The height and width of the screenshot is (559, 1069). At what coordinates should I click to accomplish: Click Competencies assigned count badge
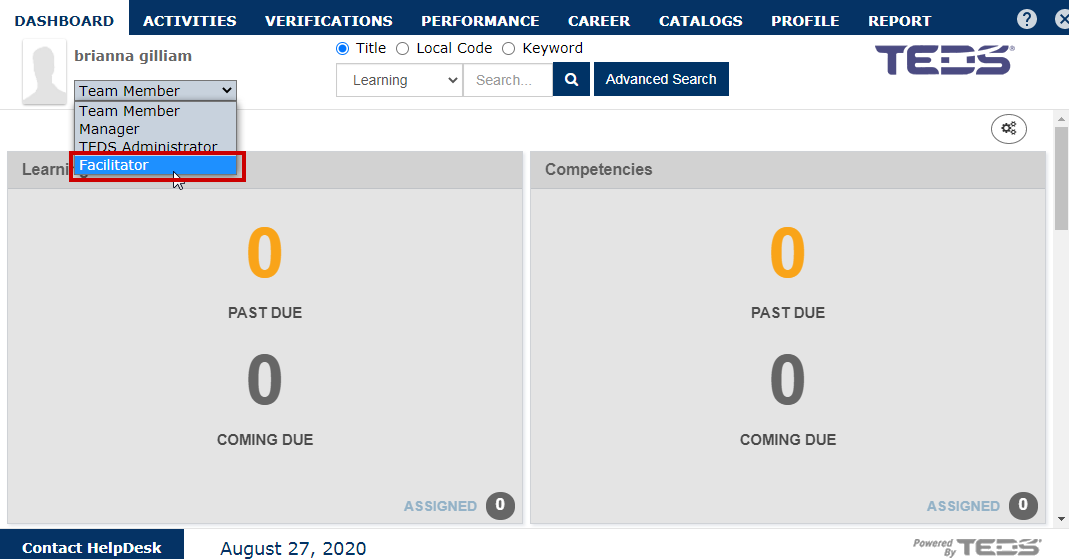[1023, 505]
